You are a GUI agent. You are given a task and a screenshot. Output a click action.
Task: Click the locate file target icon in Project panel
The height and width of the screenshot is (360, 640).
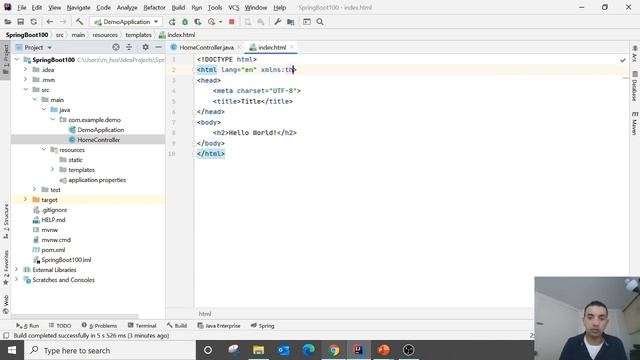[x=116, y=47]
